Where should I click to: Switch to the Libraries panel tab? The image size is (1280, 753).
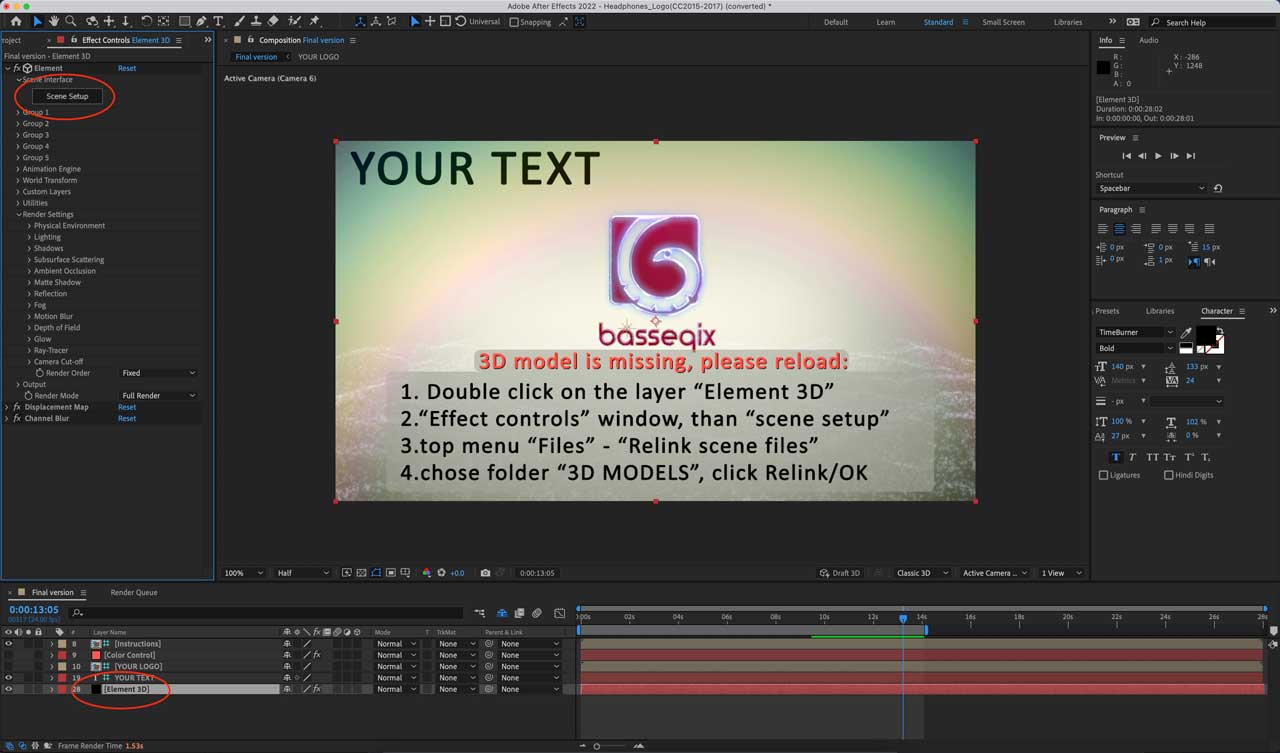click(1160, 311)
